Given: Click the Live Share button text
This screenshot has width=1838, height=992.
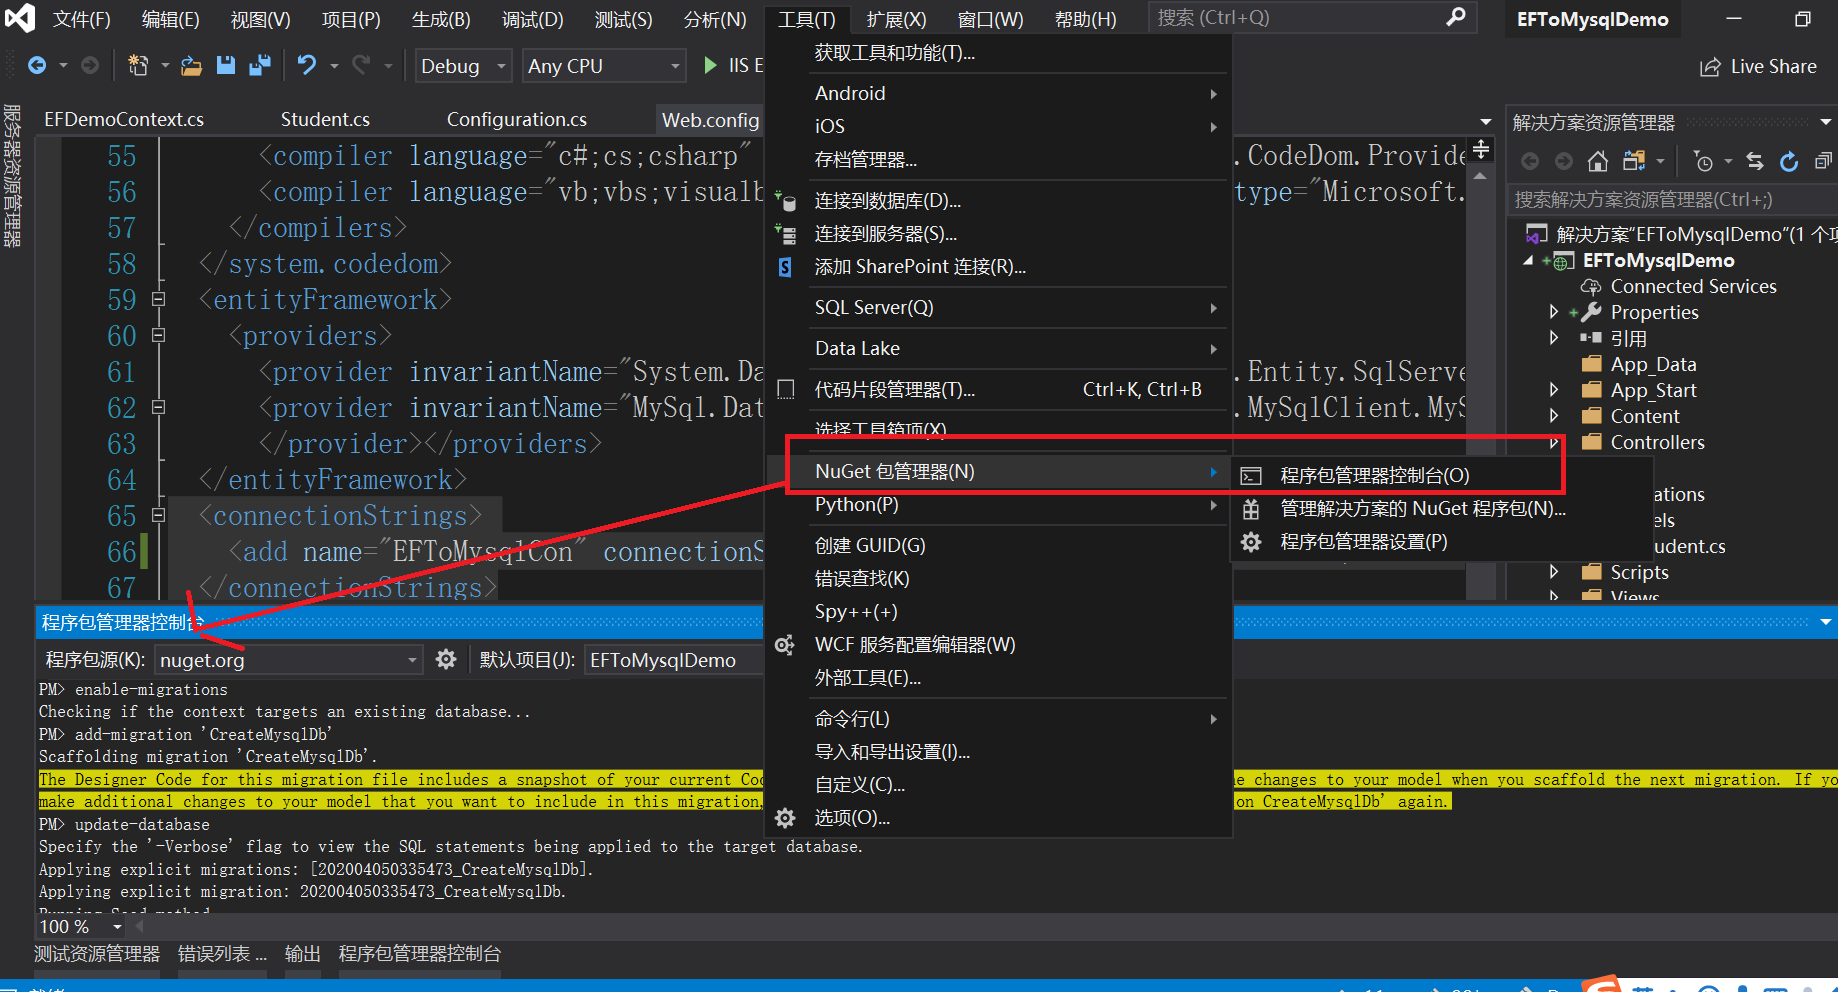Looking at the screenshot, I should (1773, 67).
